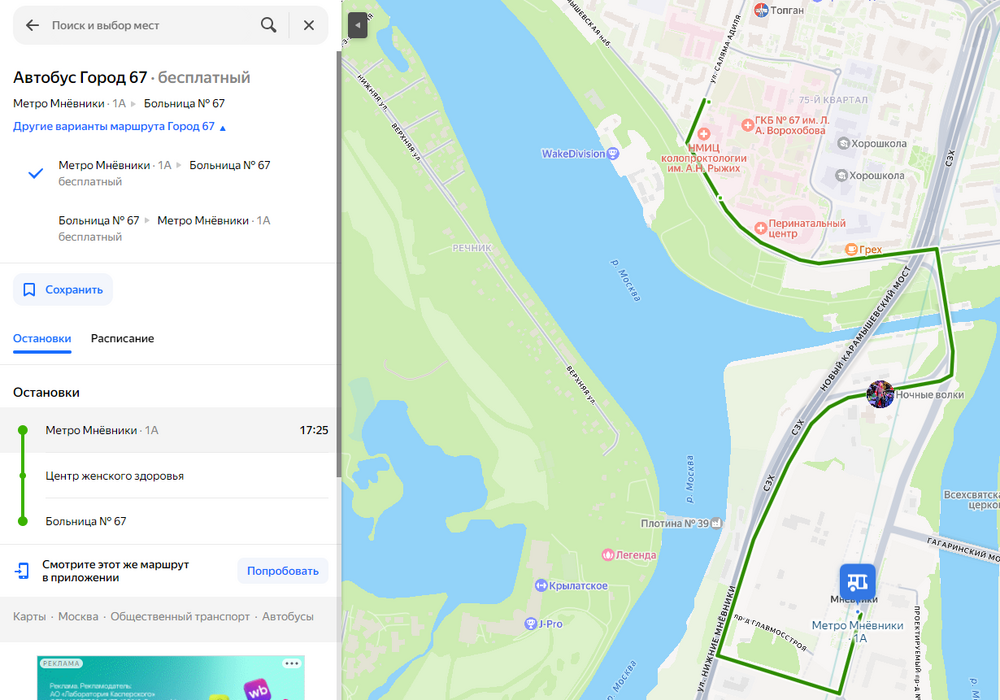Click the blue bus stop icon on map
This screenshot has width=1000, height=700.
click(x=857, y=581)
